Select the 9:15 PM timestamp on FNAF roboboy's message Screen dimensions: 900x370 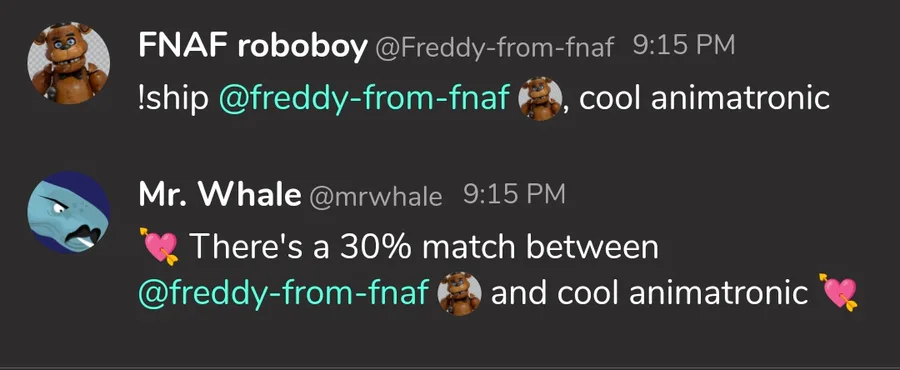(684, 46)
